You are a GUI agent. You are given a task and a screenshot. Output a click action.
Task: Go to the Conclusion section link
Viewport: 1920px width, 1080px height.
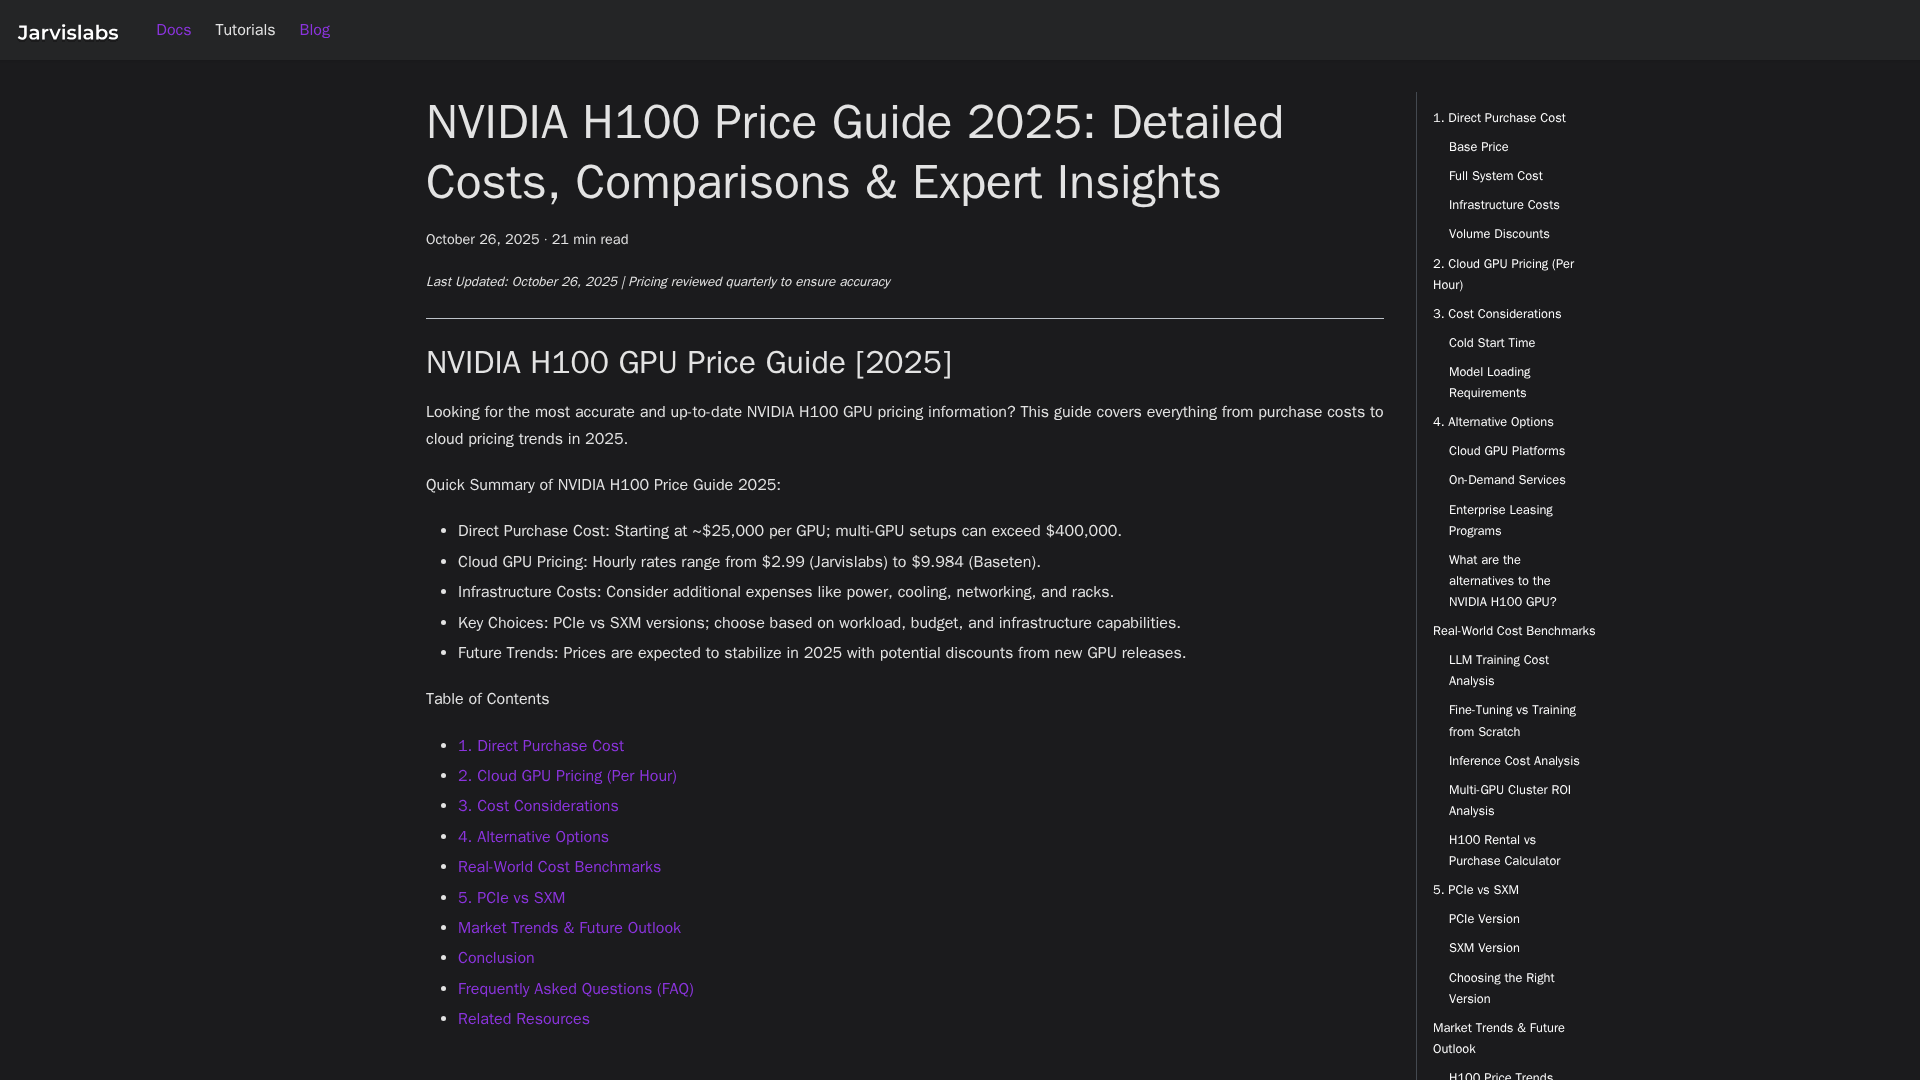[496, 958]
